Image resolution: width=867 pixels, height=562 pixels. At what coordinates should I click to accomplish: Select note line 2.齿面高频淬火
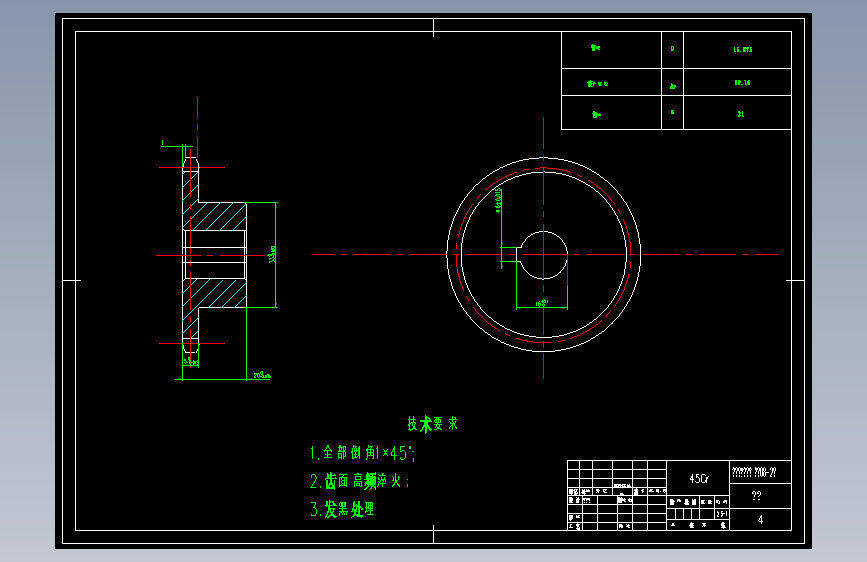(x=359, y=481)
